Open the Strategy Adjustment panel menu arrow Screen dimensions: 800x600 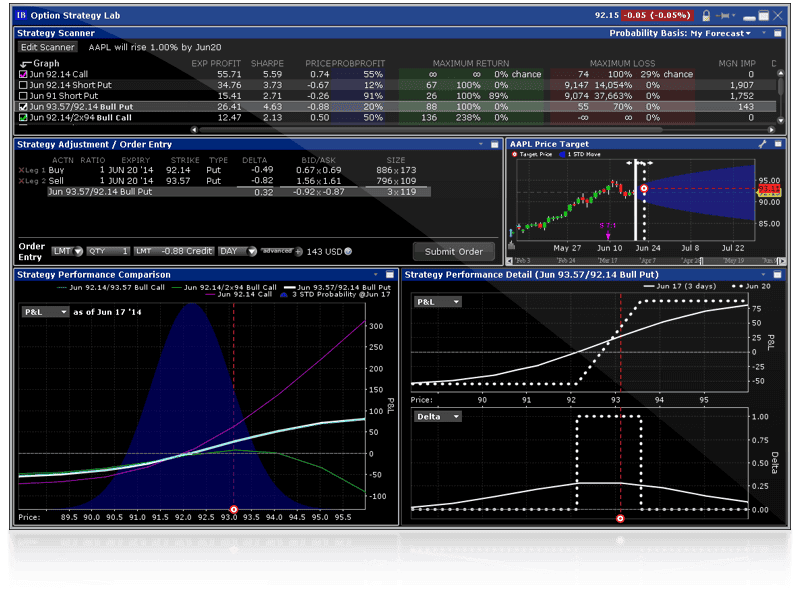click(x=481, y=144)
